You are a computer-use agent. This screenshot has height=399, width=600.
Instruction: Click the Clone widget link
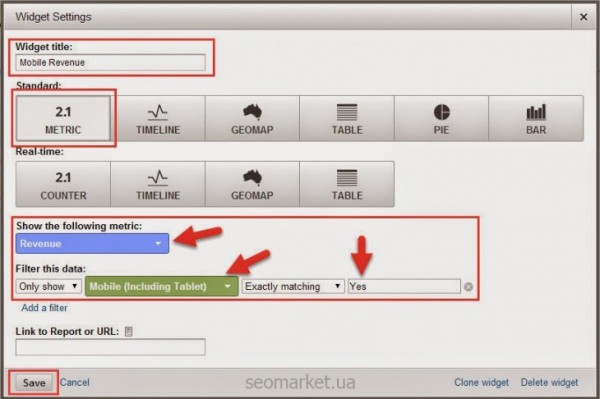point(481,383)
